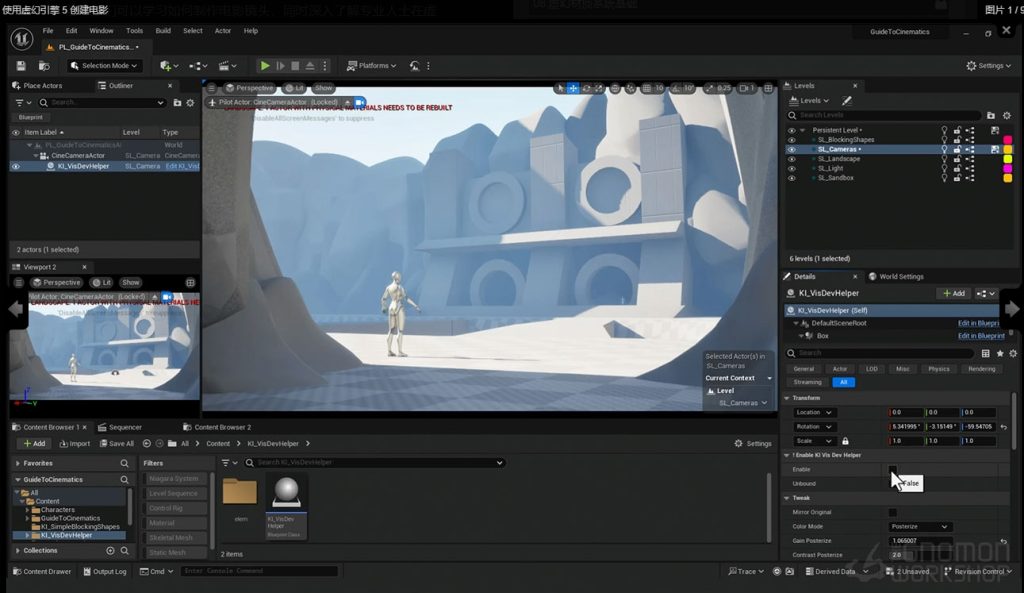Click Outliner add folder icon
The height and width of the screenshot is (593, 1024).
177,103
